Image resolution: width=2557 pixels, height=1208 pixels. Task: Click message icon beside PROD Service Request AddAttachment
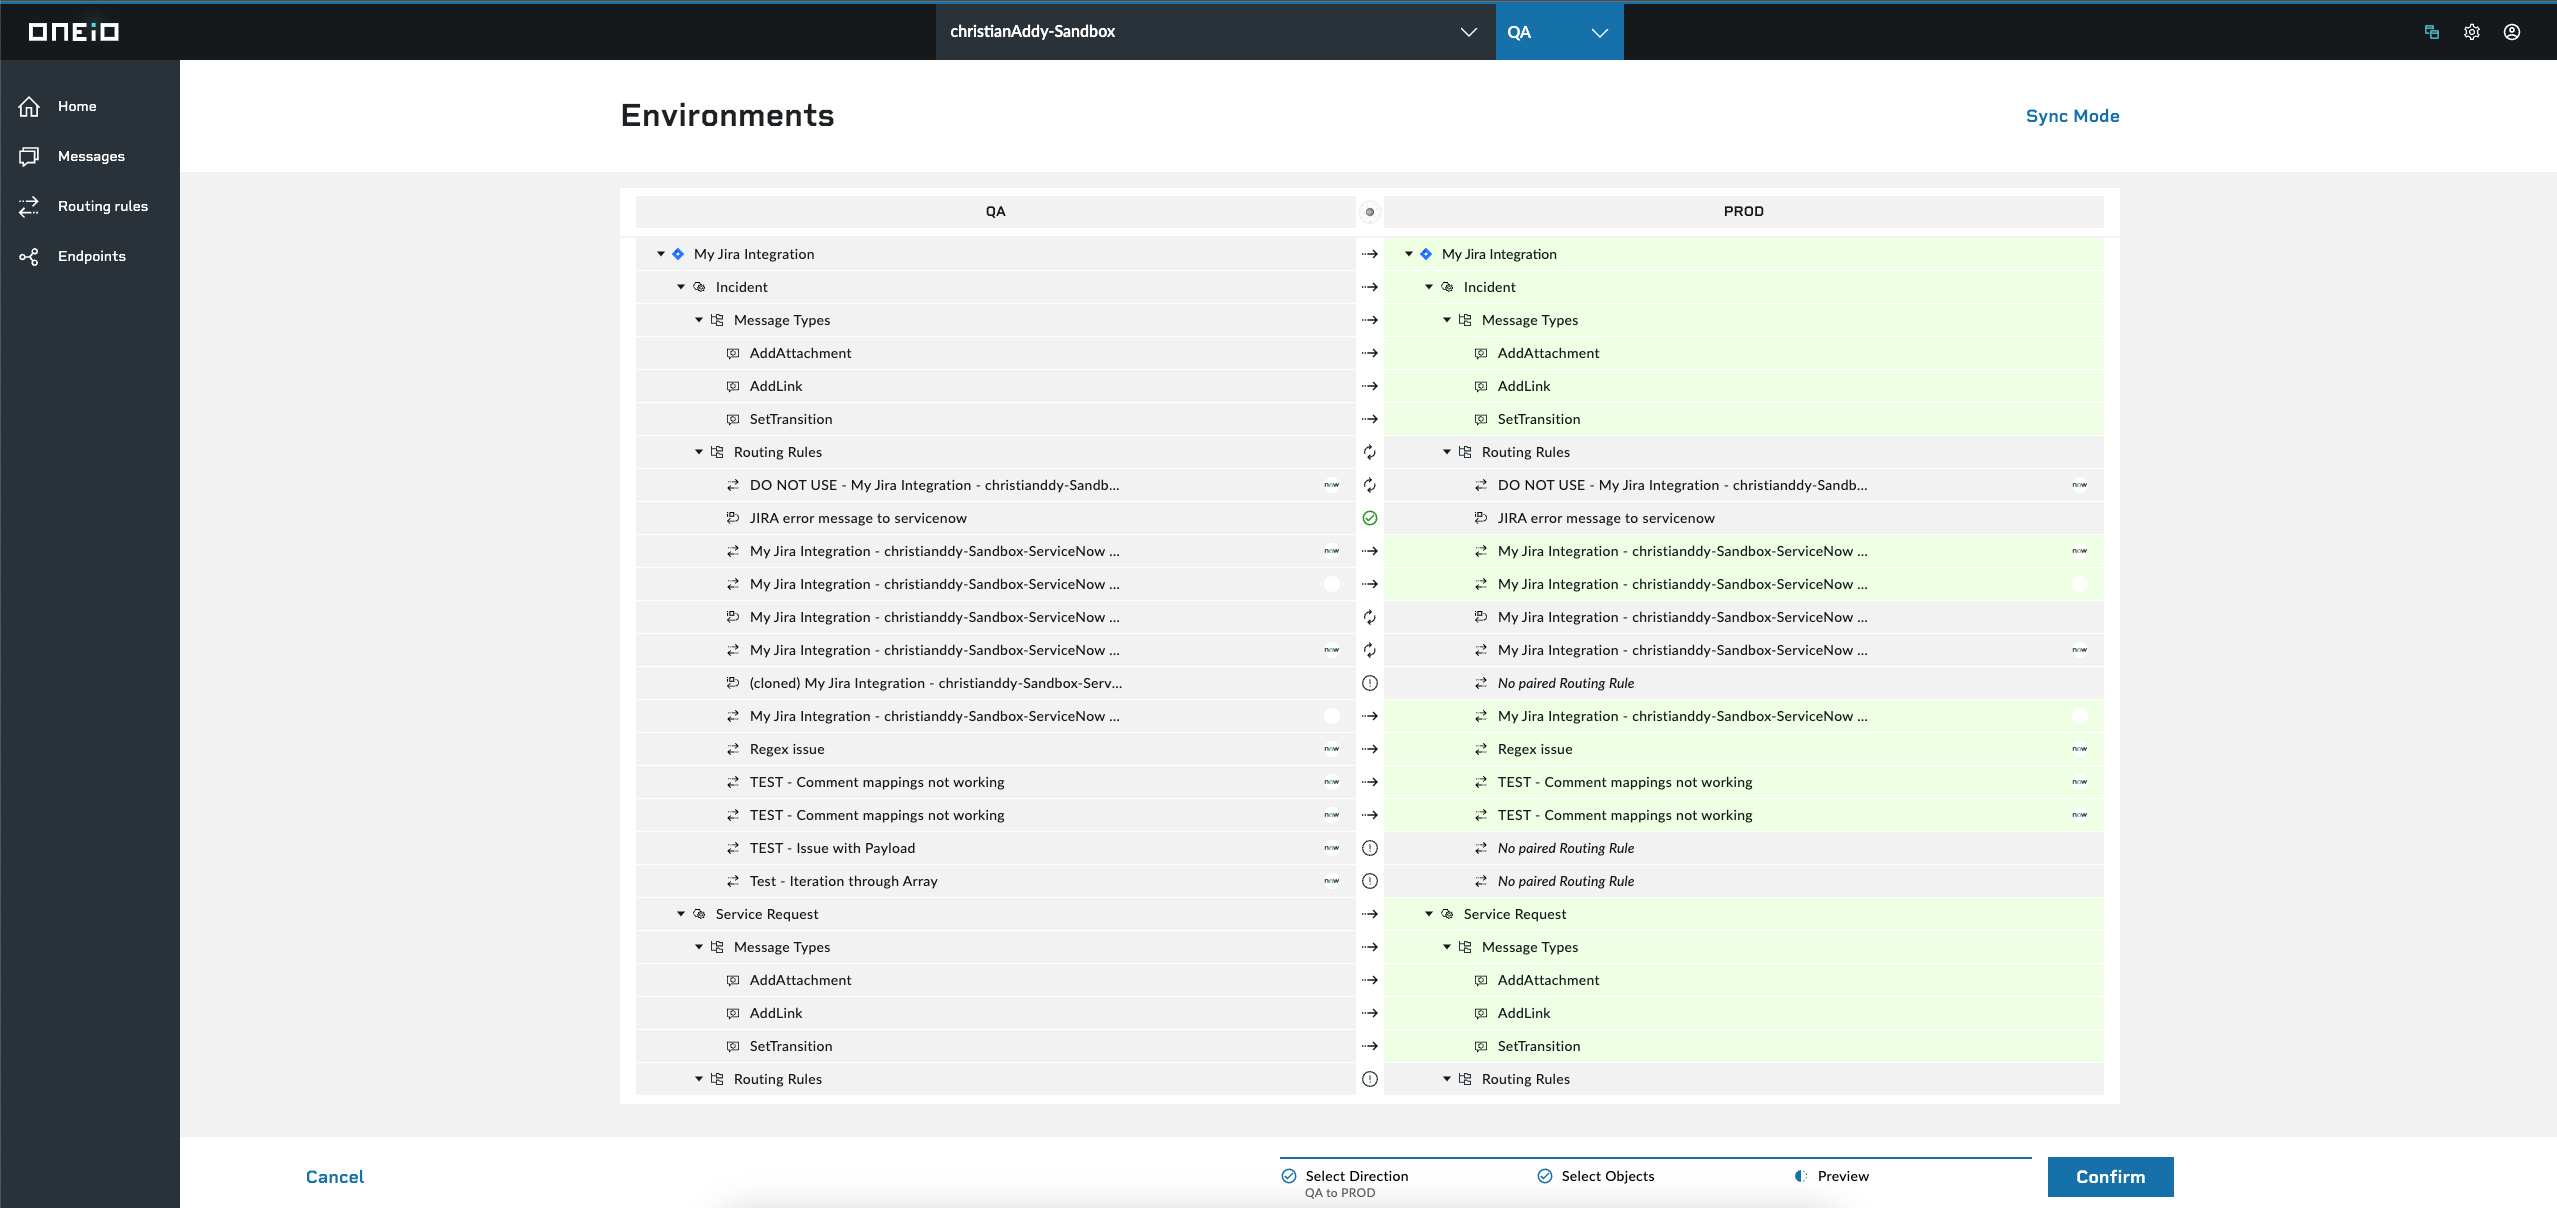coord(1481,980)
